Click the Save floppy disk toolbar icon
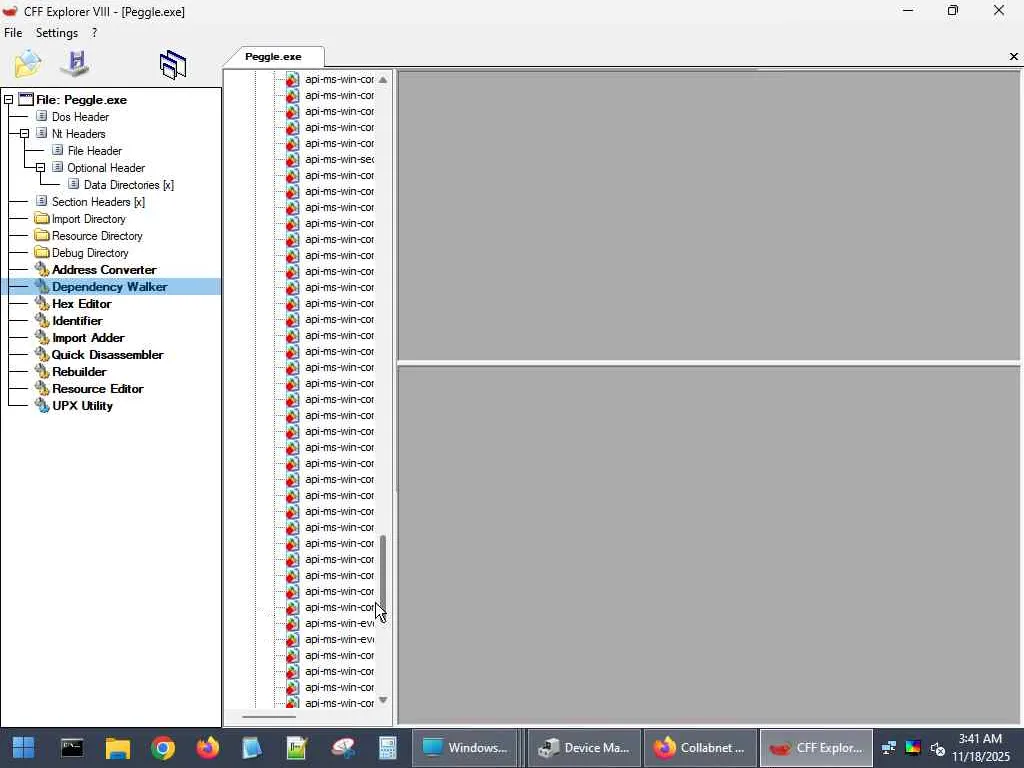Image resolution: width=1024 pixels, height=768 pixels. (76, 63)
